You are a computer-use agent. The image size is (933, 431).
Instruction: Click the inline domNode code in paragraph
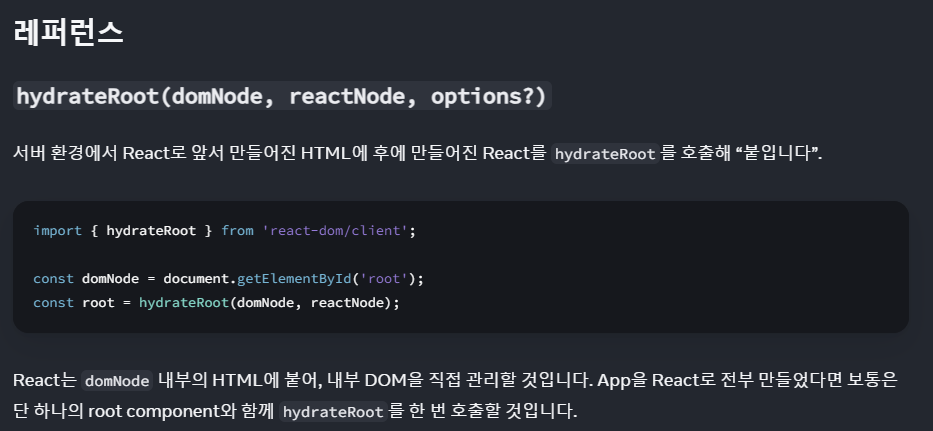117,380
